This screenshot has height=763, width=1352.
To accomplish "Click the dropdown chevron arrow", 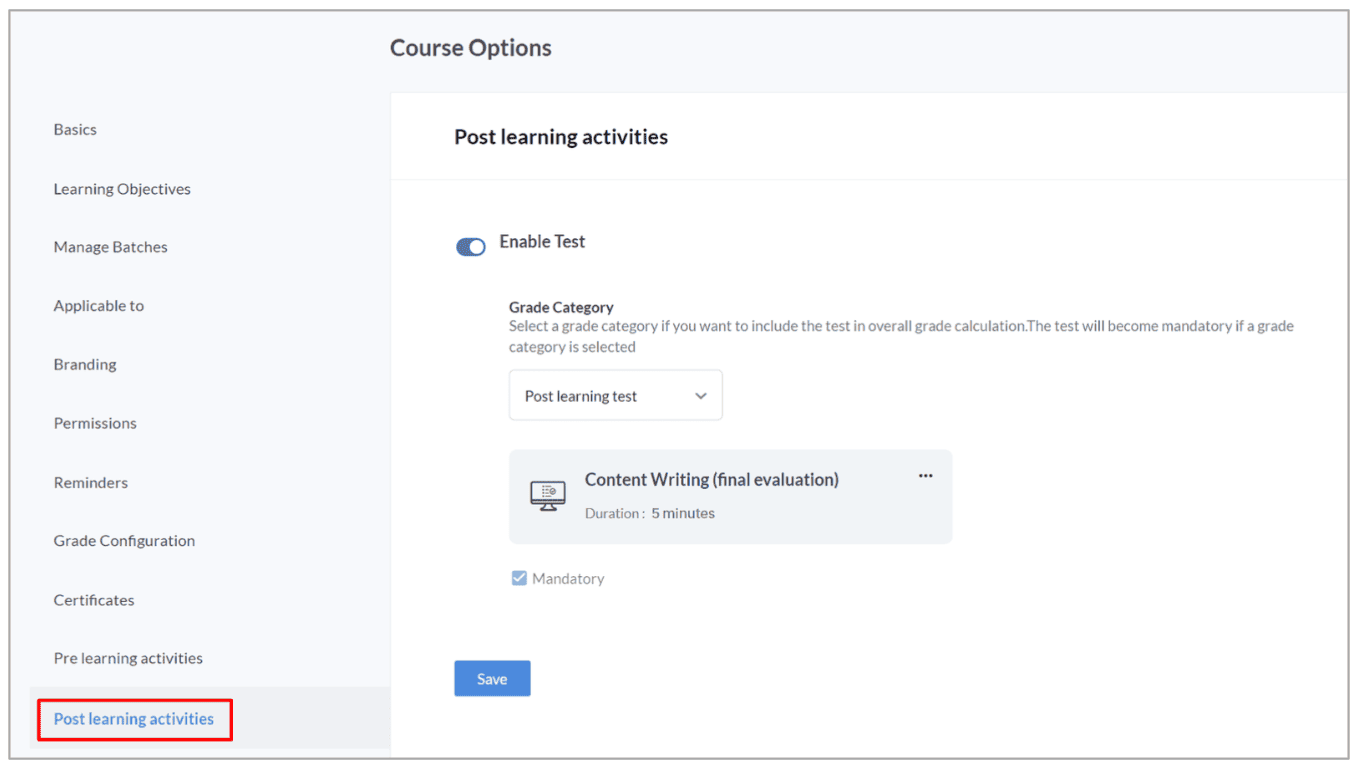I will pos(701,396).
